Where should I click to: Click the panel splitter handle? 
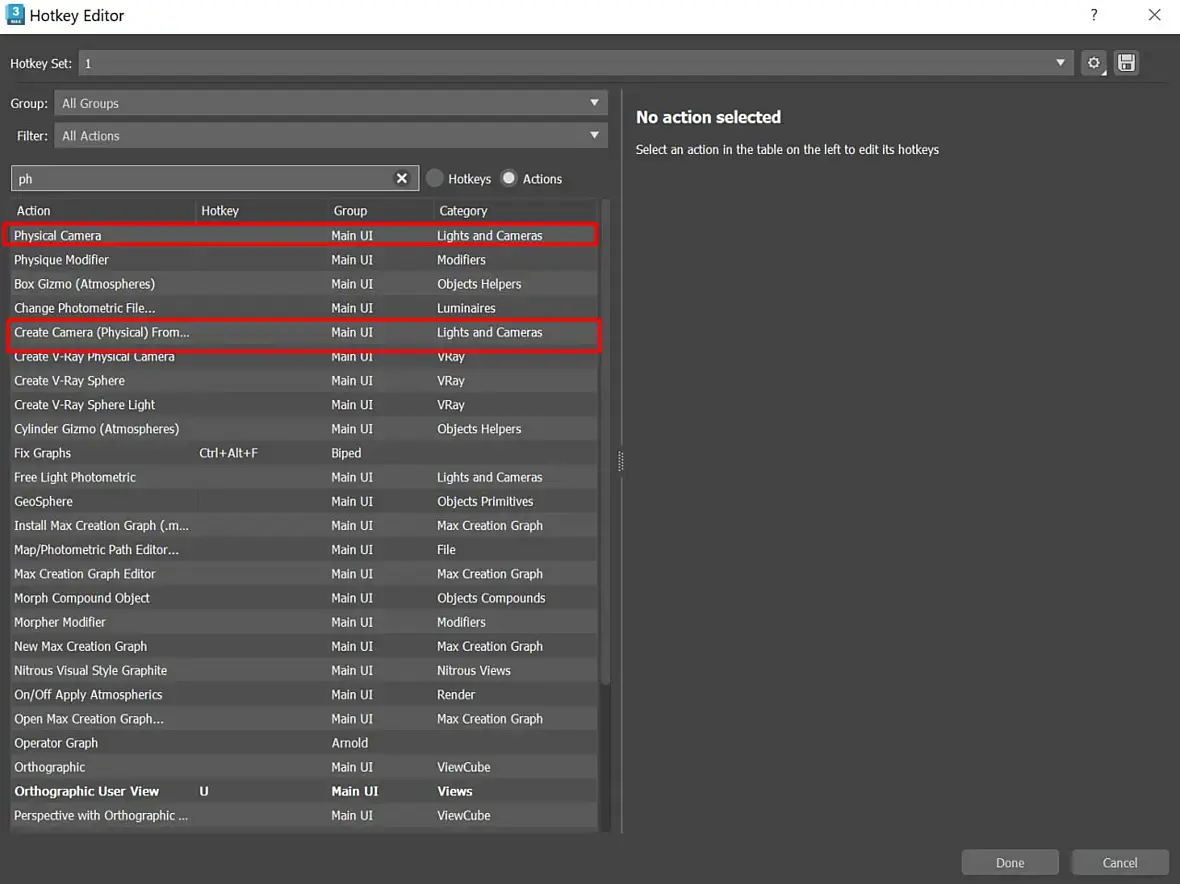(621, 461)
